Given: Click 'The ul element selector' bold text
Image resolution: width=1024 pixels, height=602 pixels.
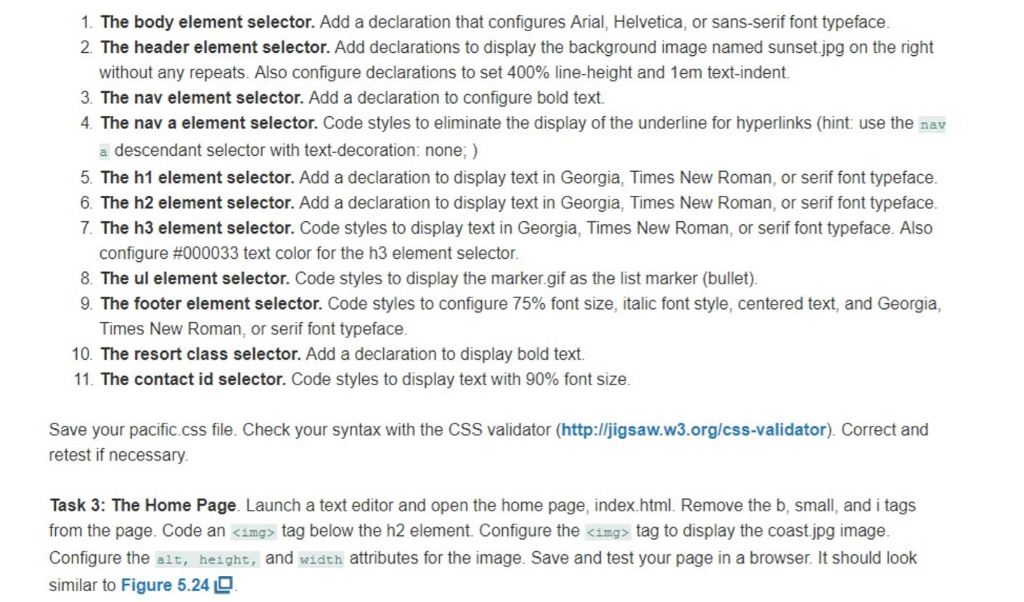Looking at the screenshot, I should click(195, 277).
